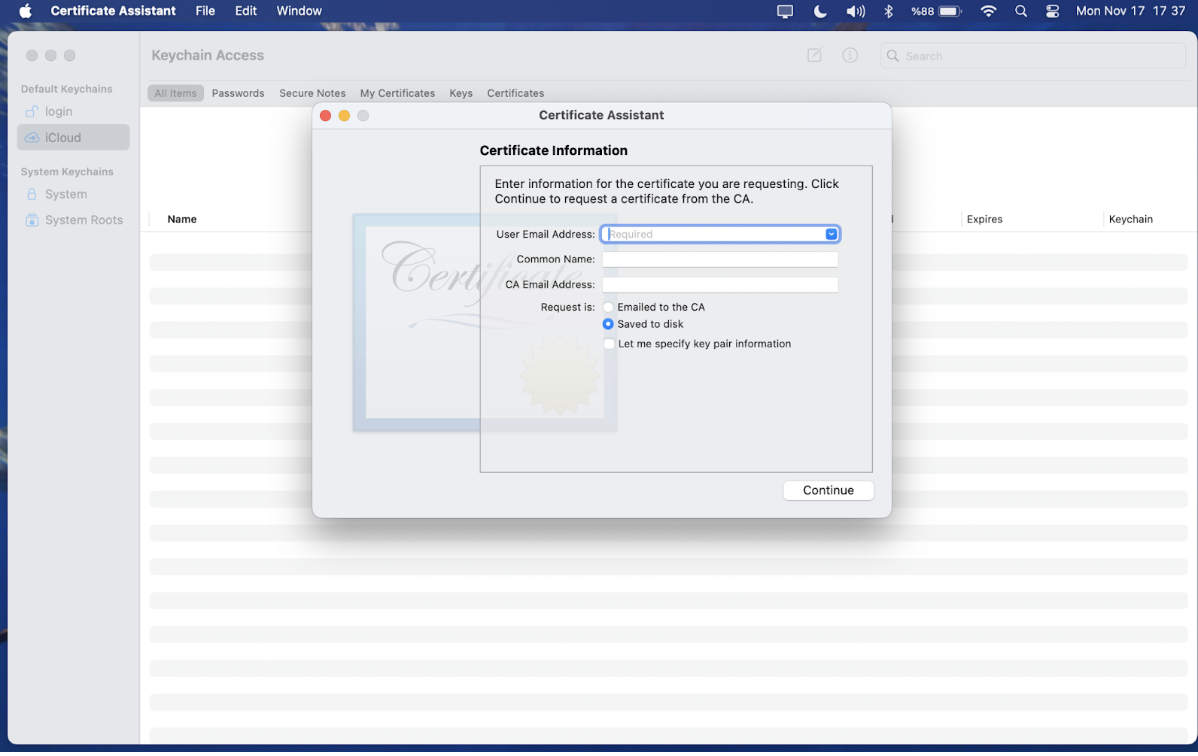Viewport: 1198px width, 756px height.
Task: Enable Let me specify key pair information
Action: 609,344
